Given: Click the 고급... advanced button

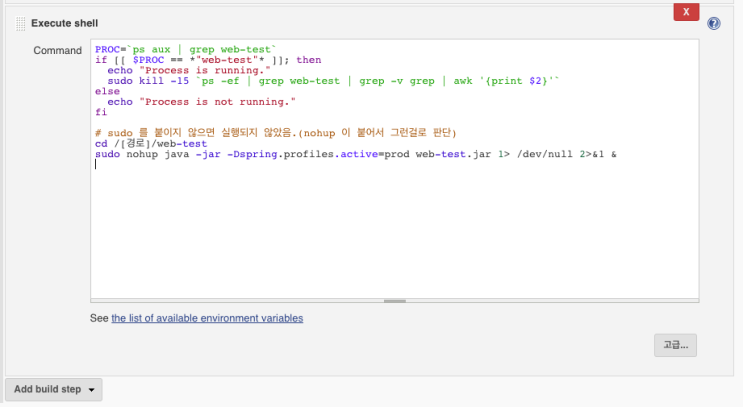Looking at the screenshot, I should click(676, 345).
